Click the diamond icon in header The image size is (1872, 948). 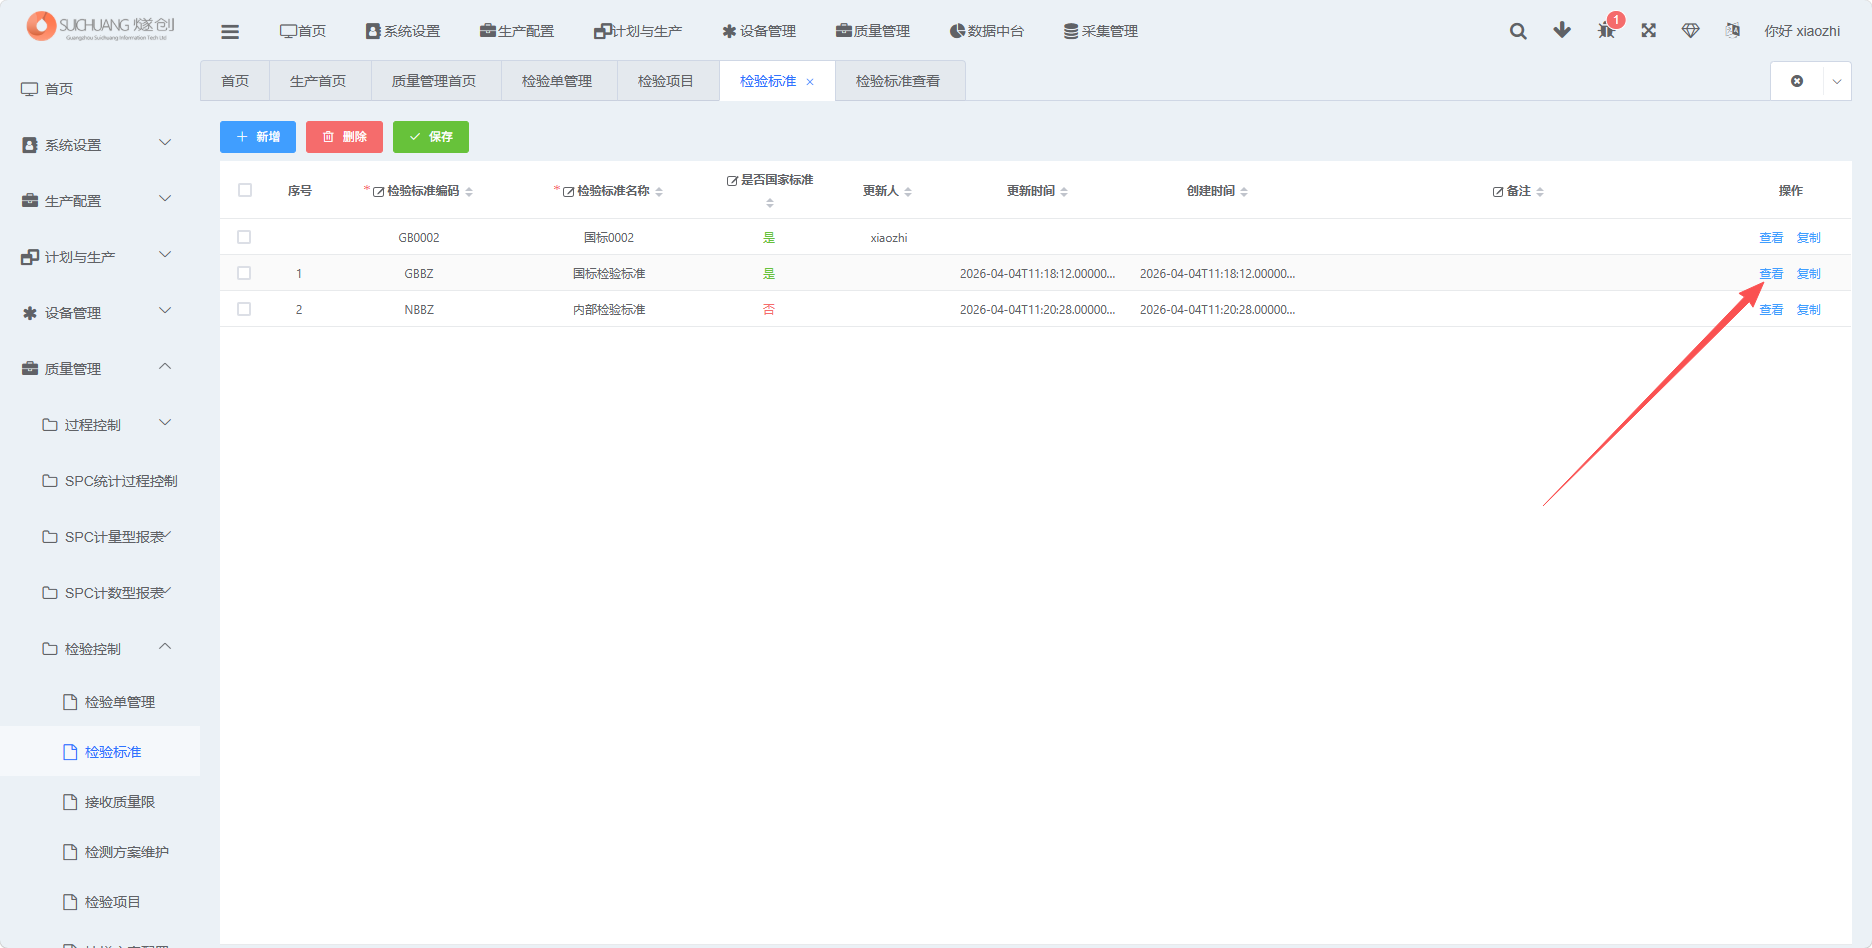pos(1691,30)
